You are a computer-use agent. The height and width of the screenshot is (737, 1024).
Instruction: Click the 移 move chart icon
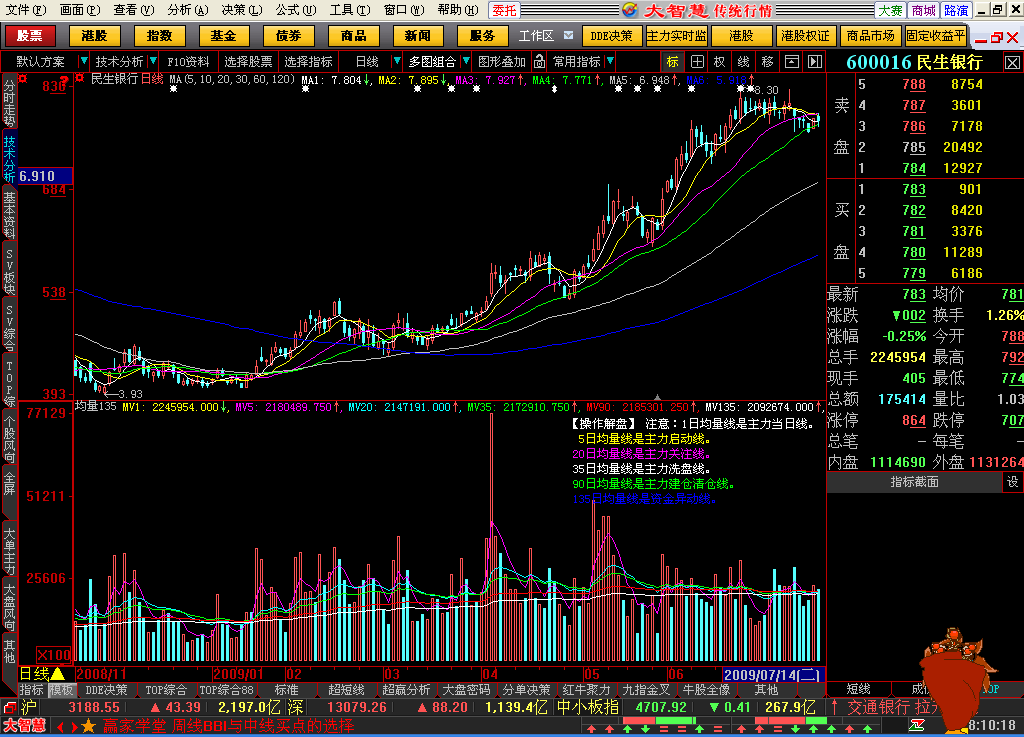coord(767,62)
